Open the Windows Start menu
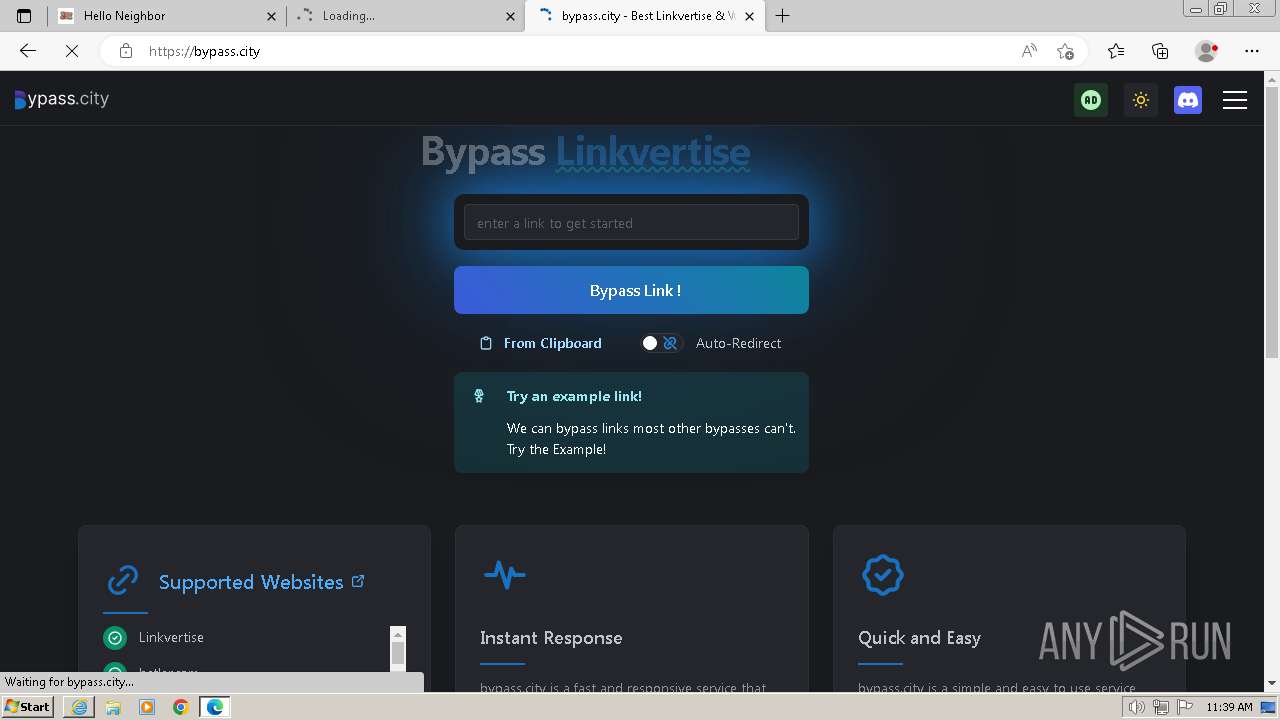Image resolution: width=1280 pixels, height=720 pixels. pyautogui.click(x=27, y=707)
